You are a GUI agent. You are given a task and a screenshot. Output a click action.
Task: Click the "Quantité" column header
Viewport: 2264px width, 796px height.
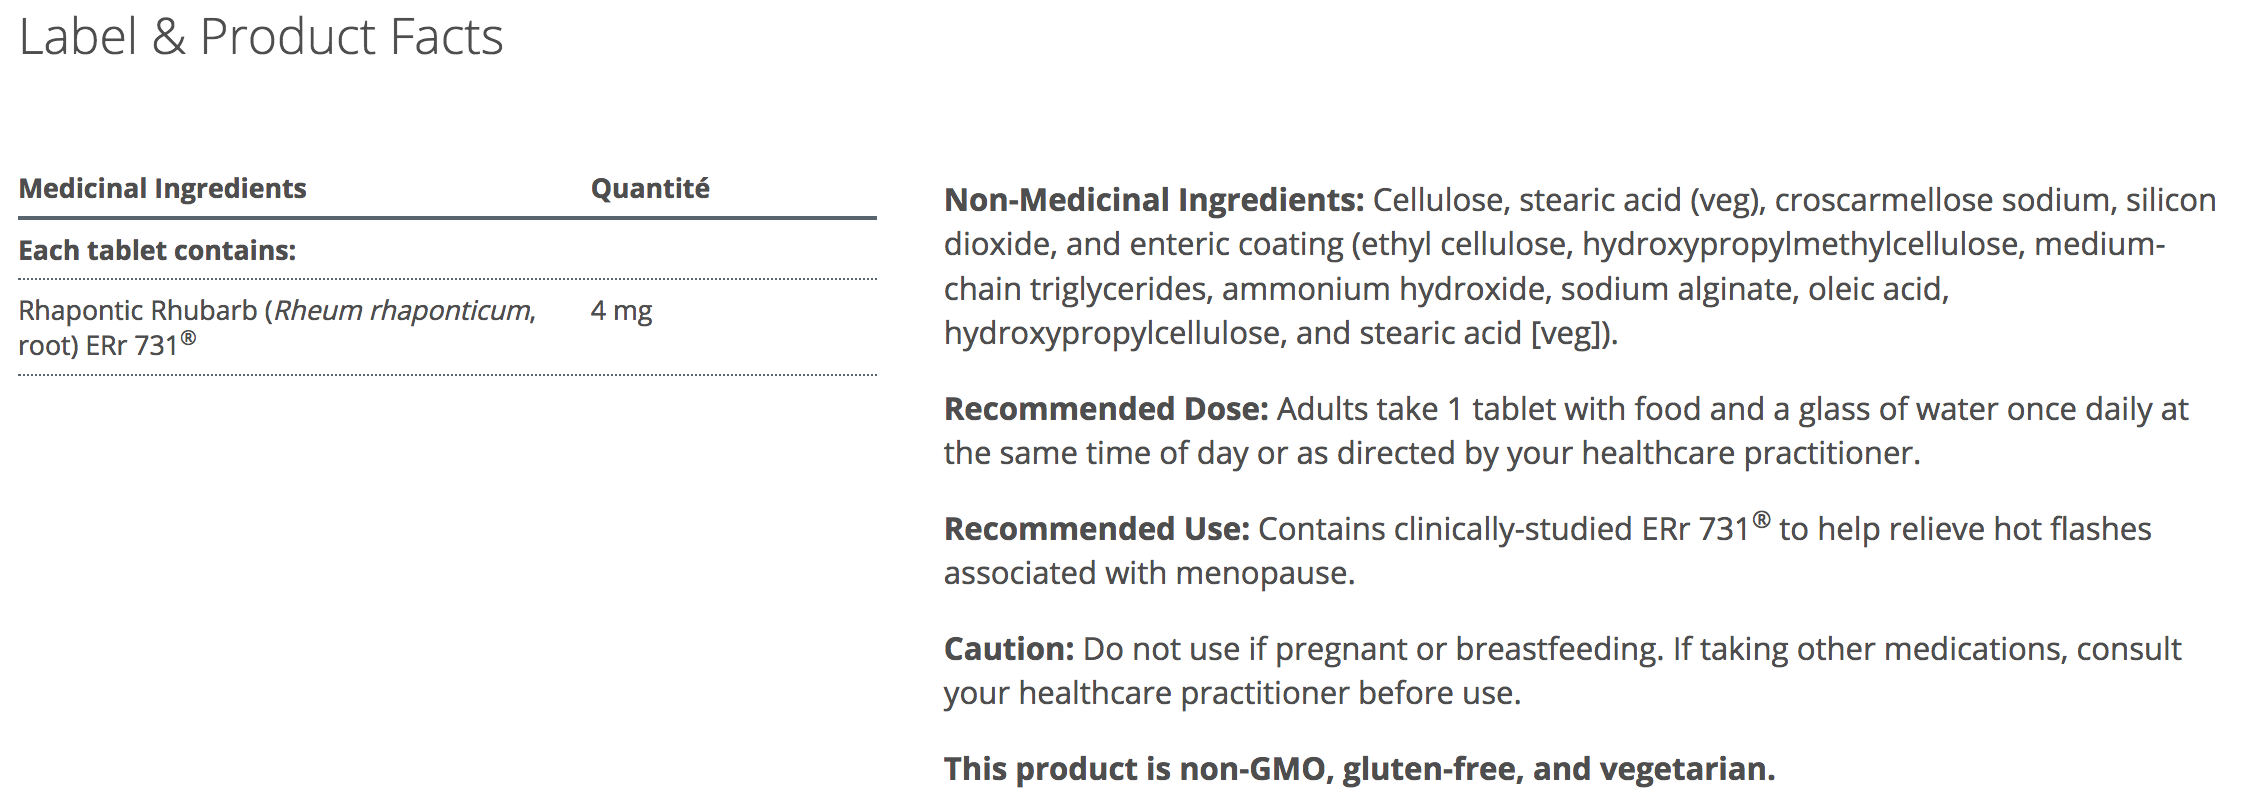pos(650,189)
